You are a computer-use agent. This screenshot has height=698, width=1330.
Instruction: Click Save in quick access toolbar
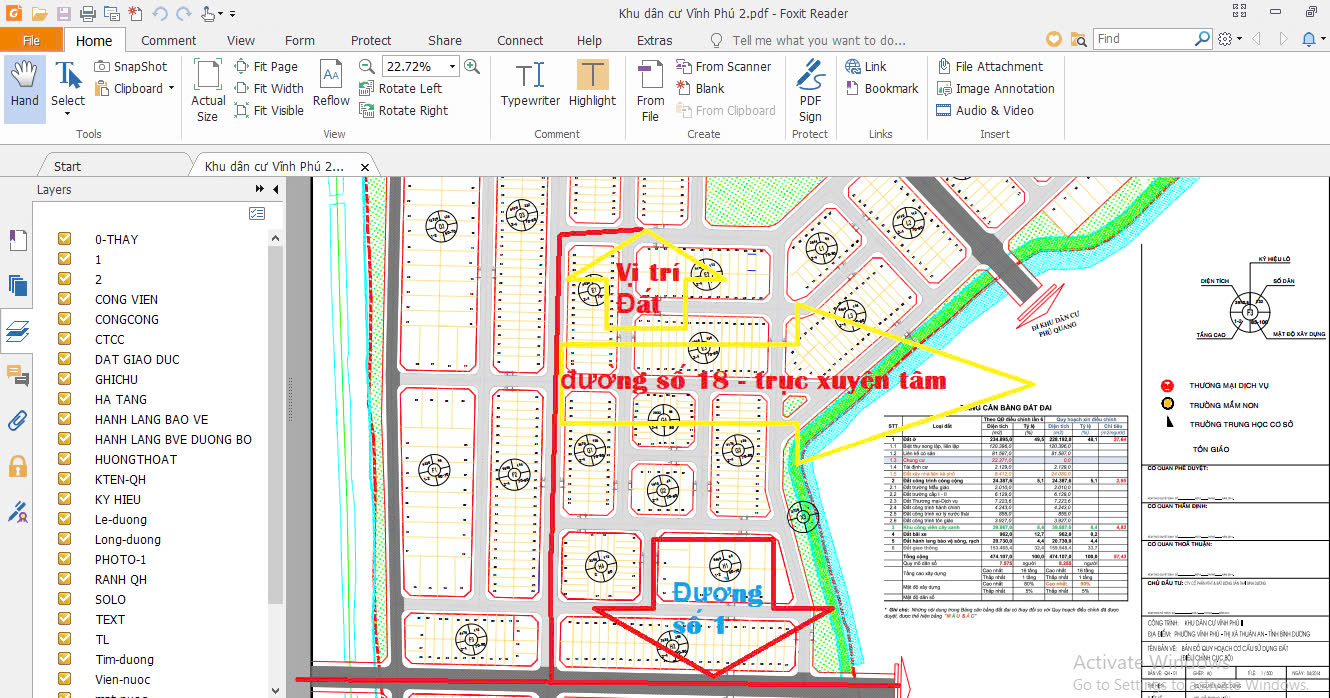63,13
